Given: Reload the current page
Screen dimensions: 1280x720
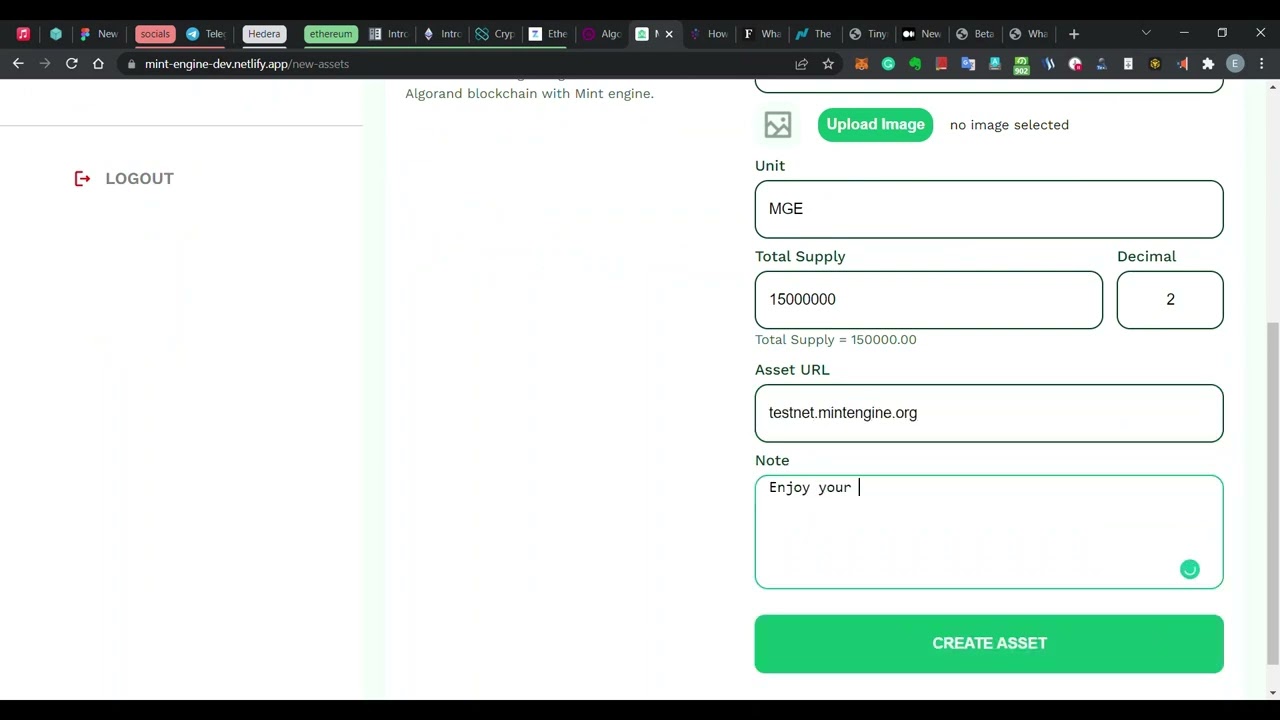Looking at the screenshot, I should (72, 64).
